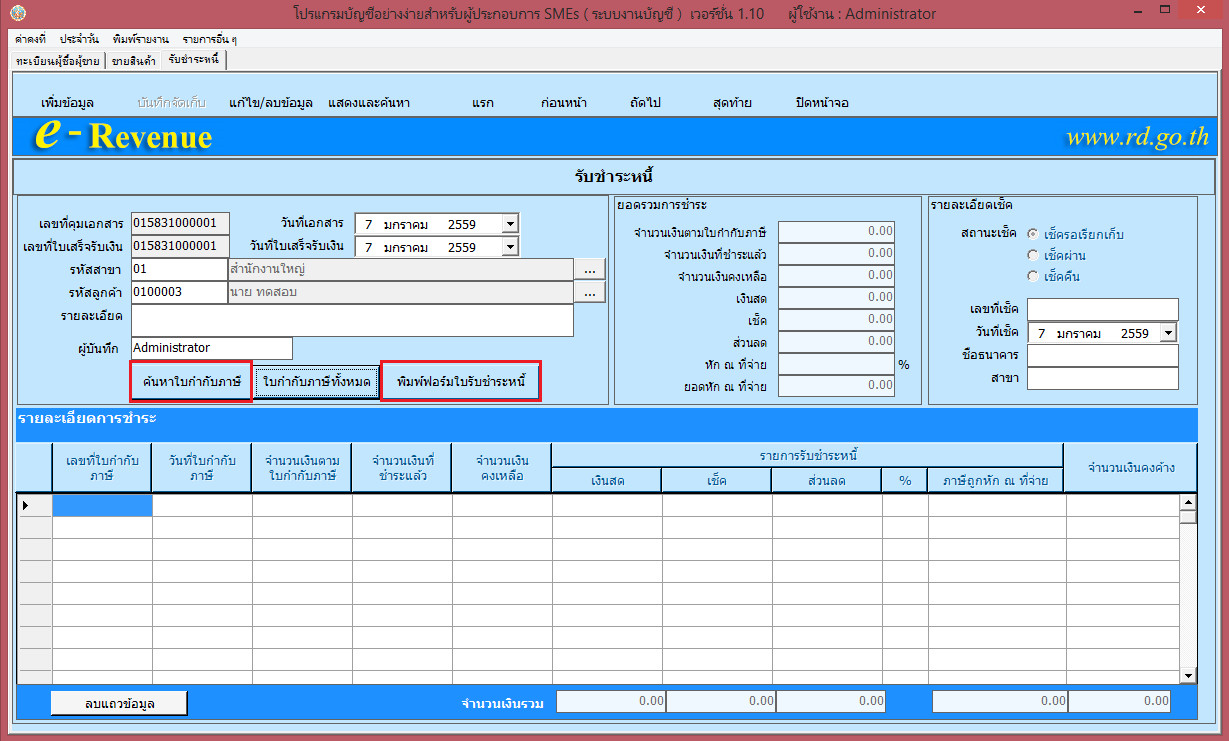Click the first cell under เลขที่ใบกำกับภาษี
The width and height of the screenshot is (1229, 741).
pos(102,505)
